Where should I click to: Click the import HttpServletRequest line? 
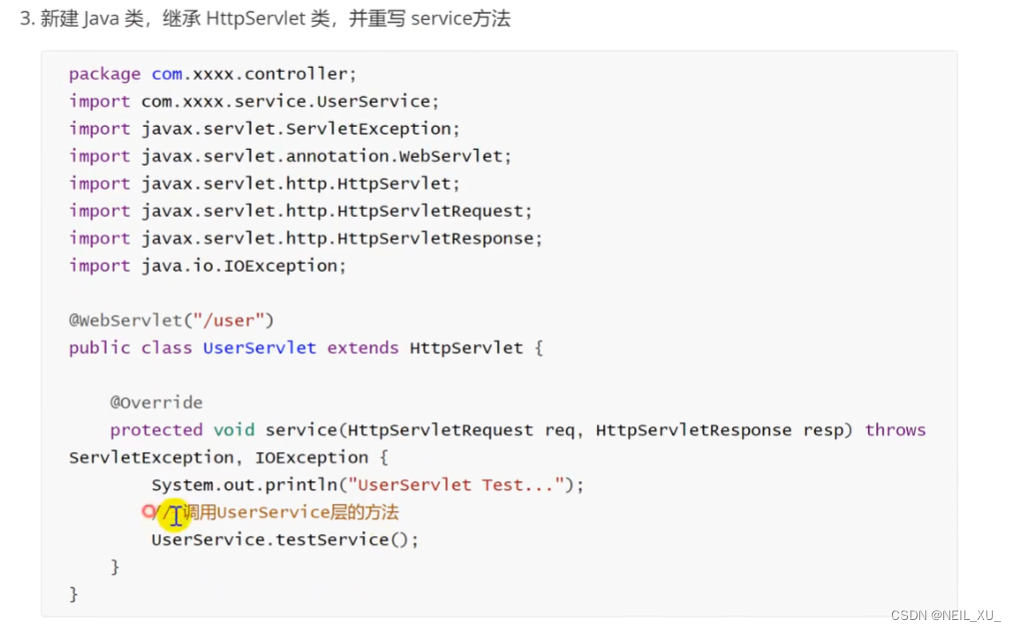(301, 211)
